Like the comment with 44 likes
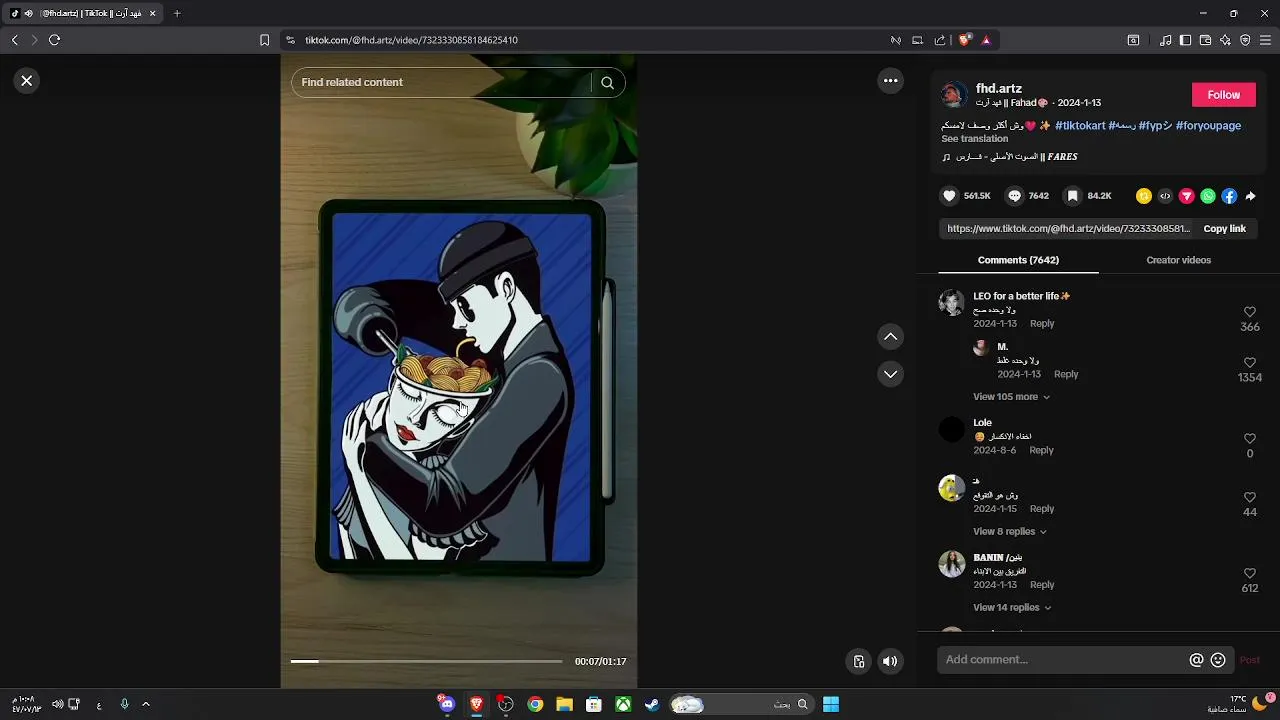The width and height of the screenshot is (1280, 720). (x=1249, y=498)
